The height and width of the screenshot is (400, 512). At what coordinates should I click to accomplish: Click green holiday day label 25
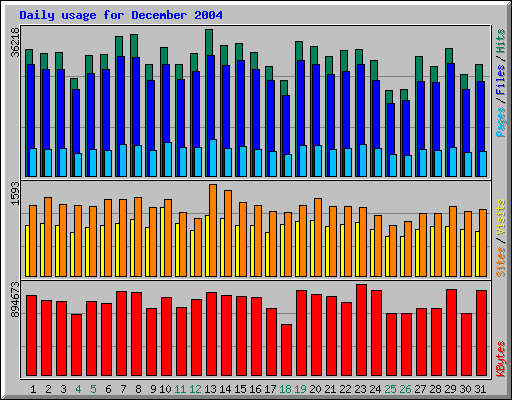click(390, 389)
